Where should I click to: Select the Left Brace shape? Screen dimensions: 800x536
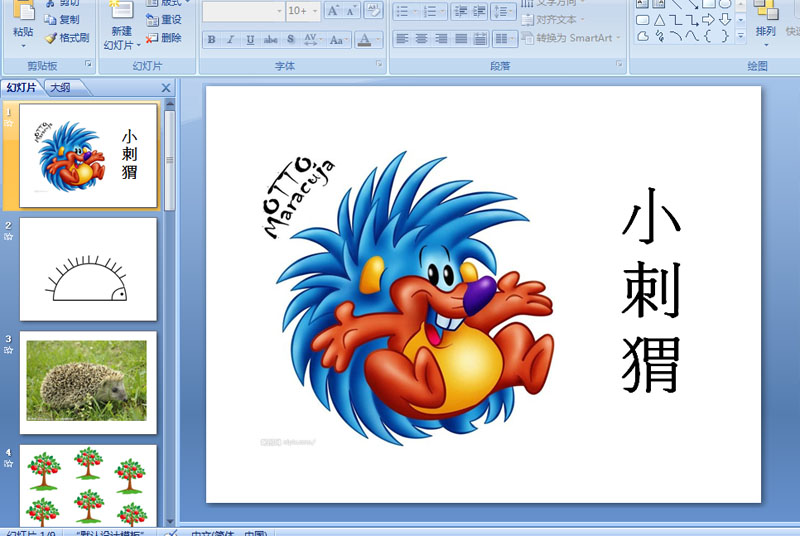[708, 36]
